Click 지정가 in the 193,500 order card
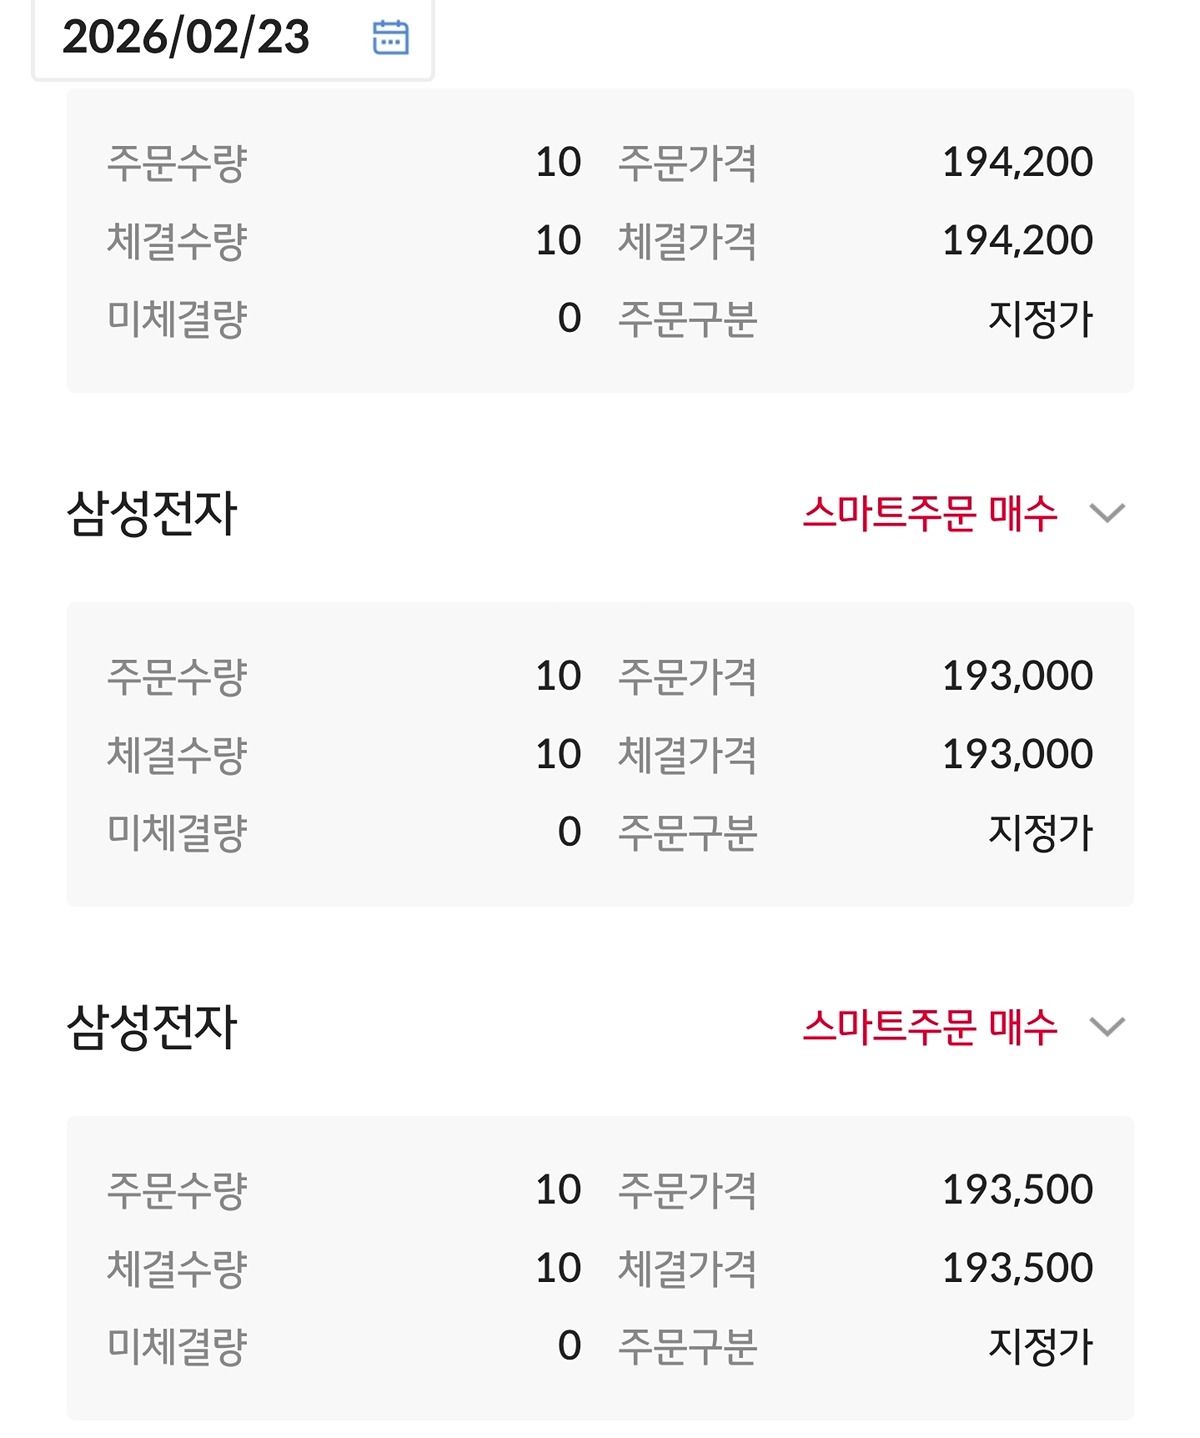This screenshot has height=1438, width=1200. point(1040,1346)
